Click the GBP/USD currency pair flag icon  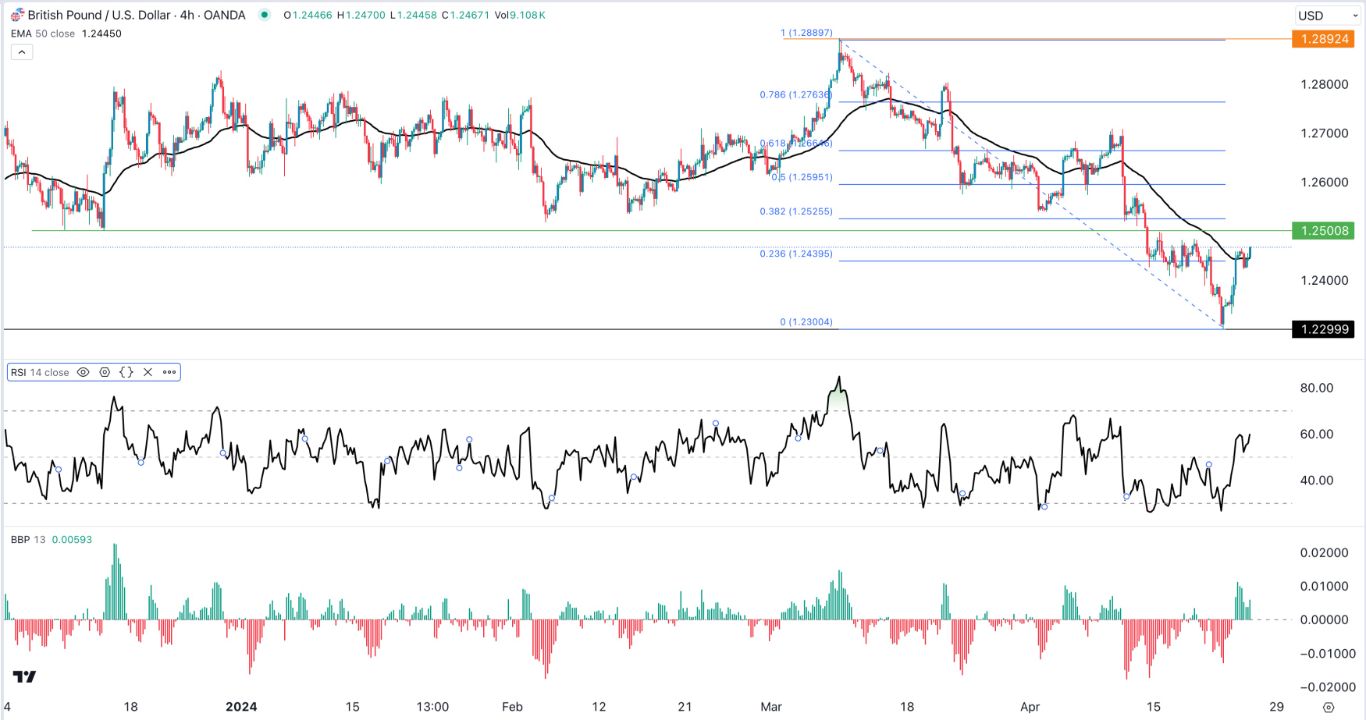point(18,14)
